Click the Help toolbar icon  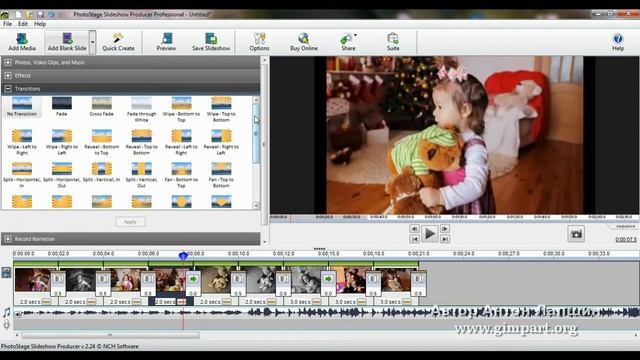pyautogui.click(x=618, y=42)
